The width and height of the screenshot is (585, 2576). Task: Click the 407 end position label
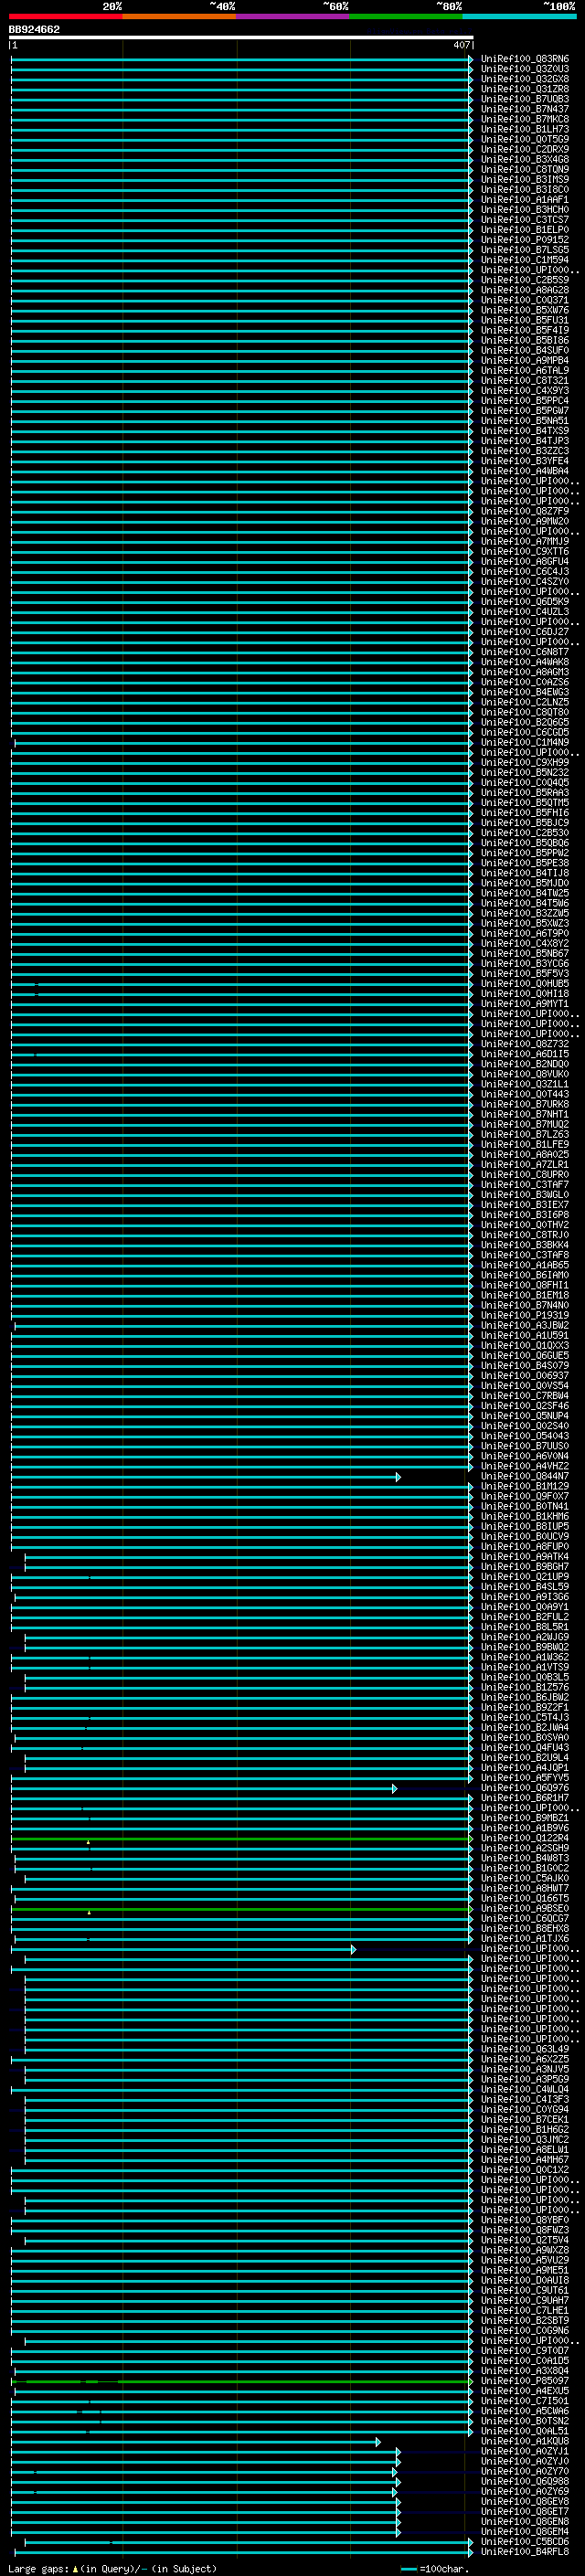tap(461, 45)
